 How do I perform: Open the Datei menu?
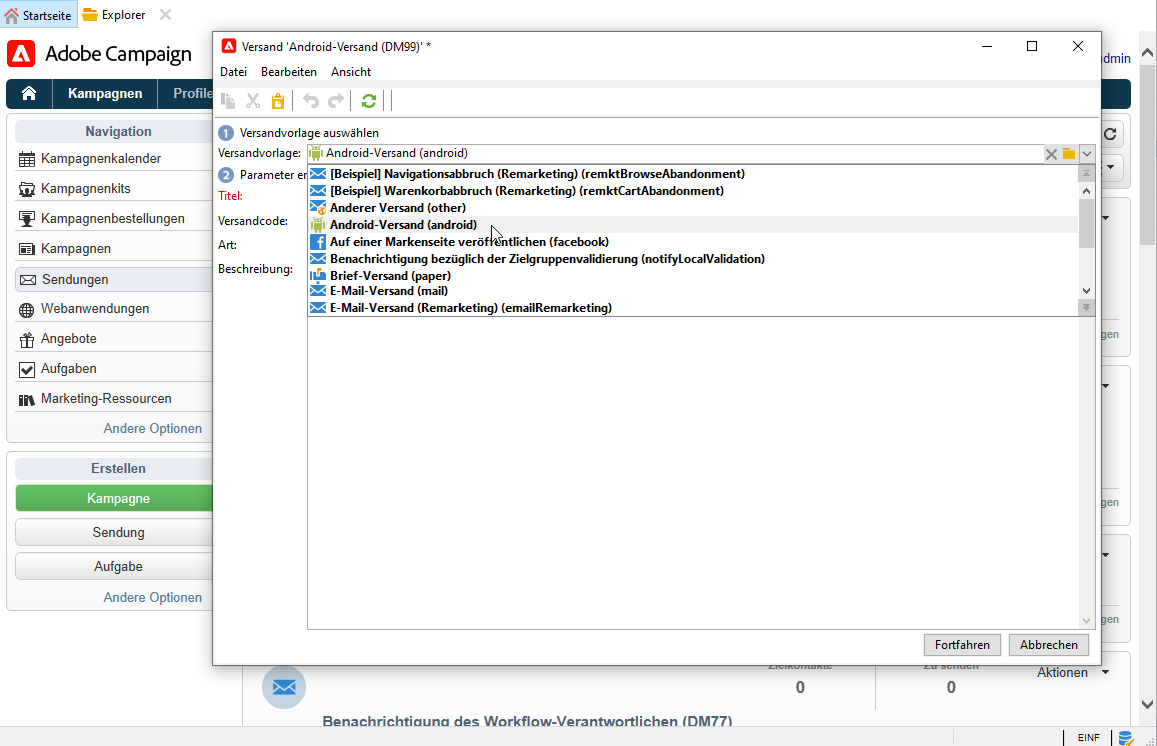click(233, 72)
